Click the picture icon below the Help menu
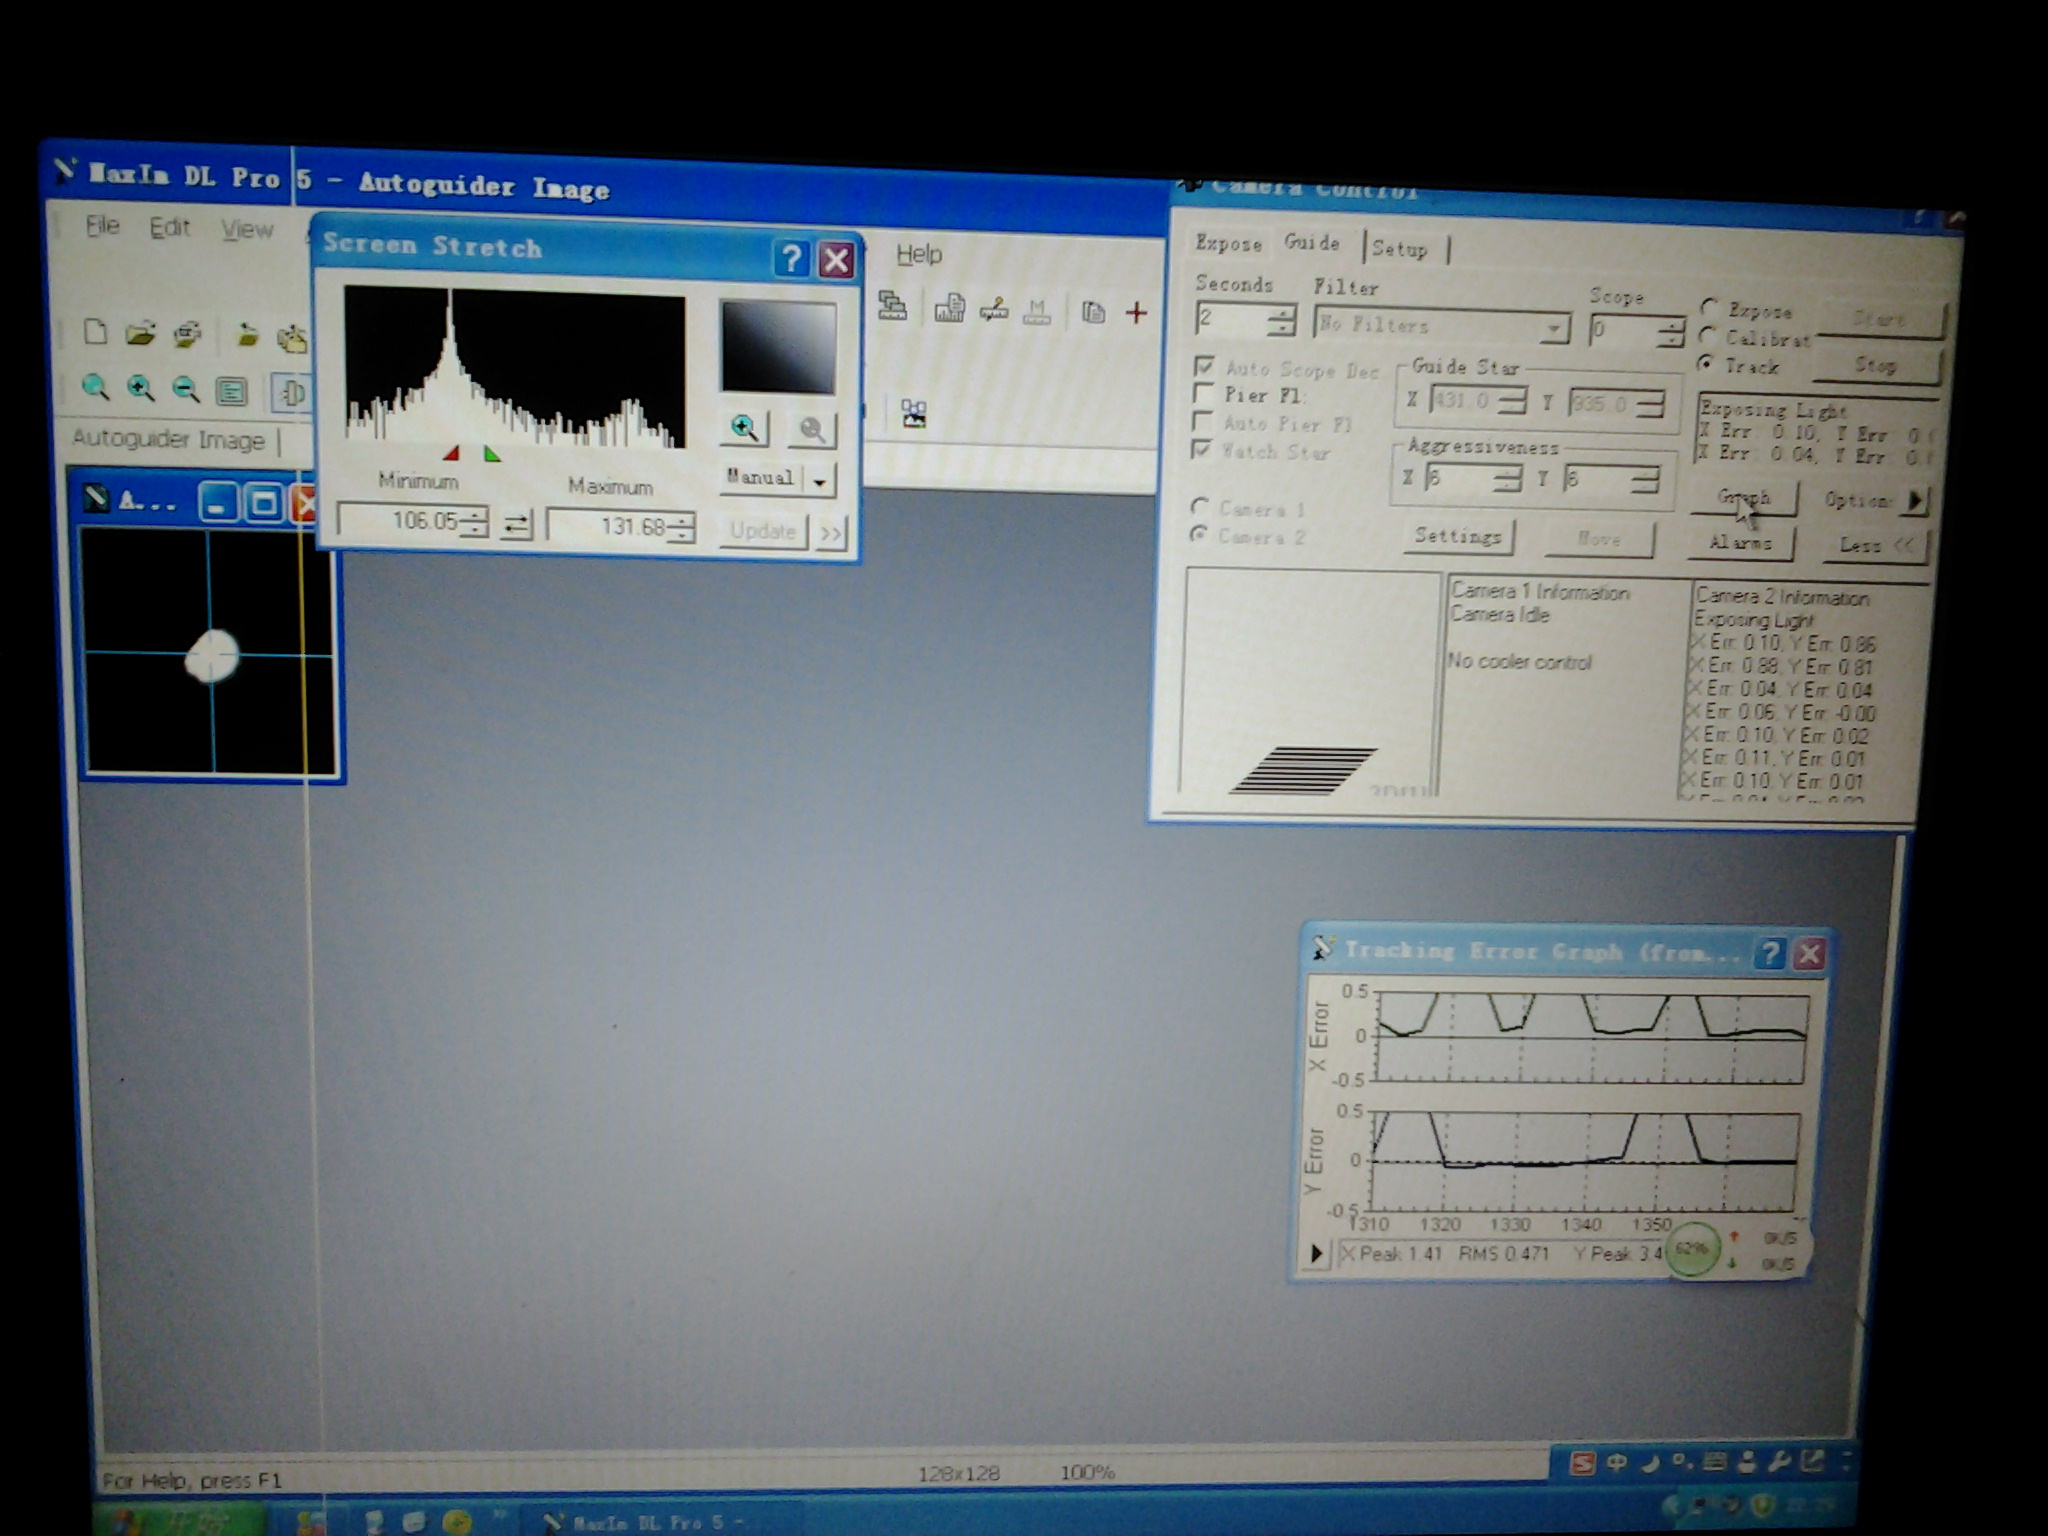 coord(914,414)
